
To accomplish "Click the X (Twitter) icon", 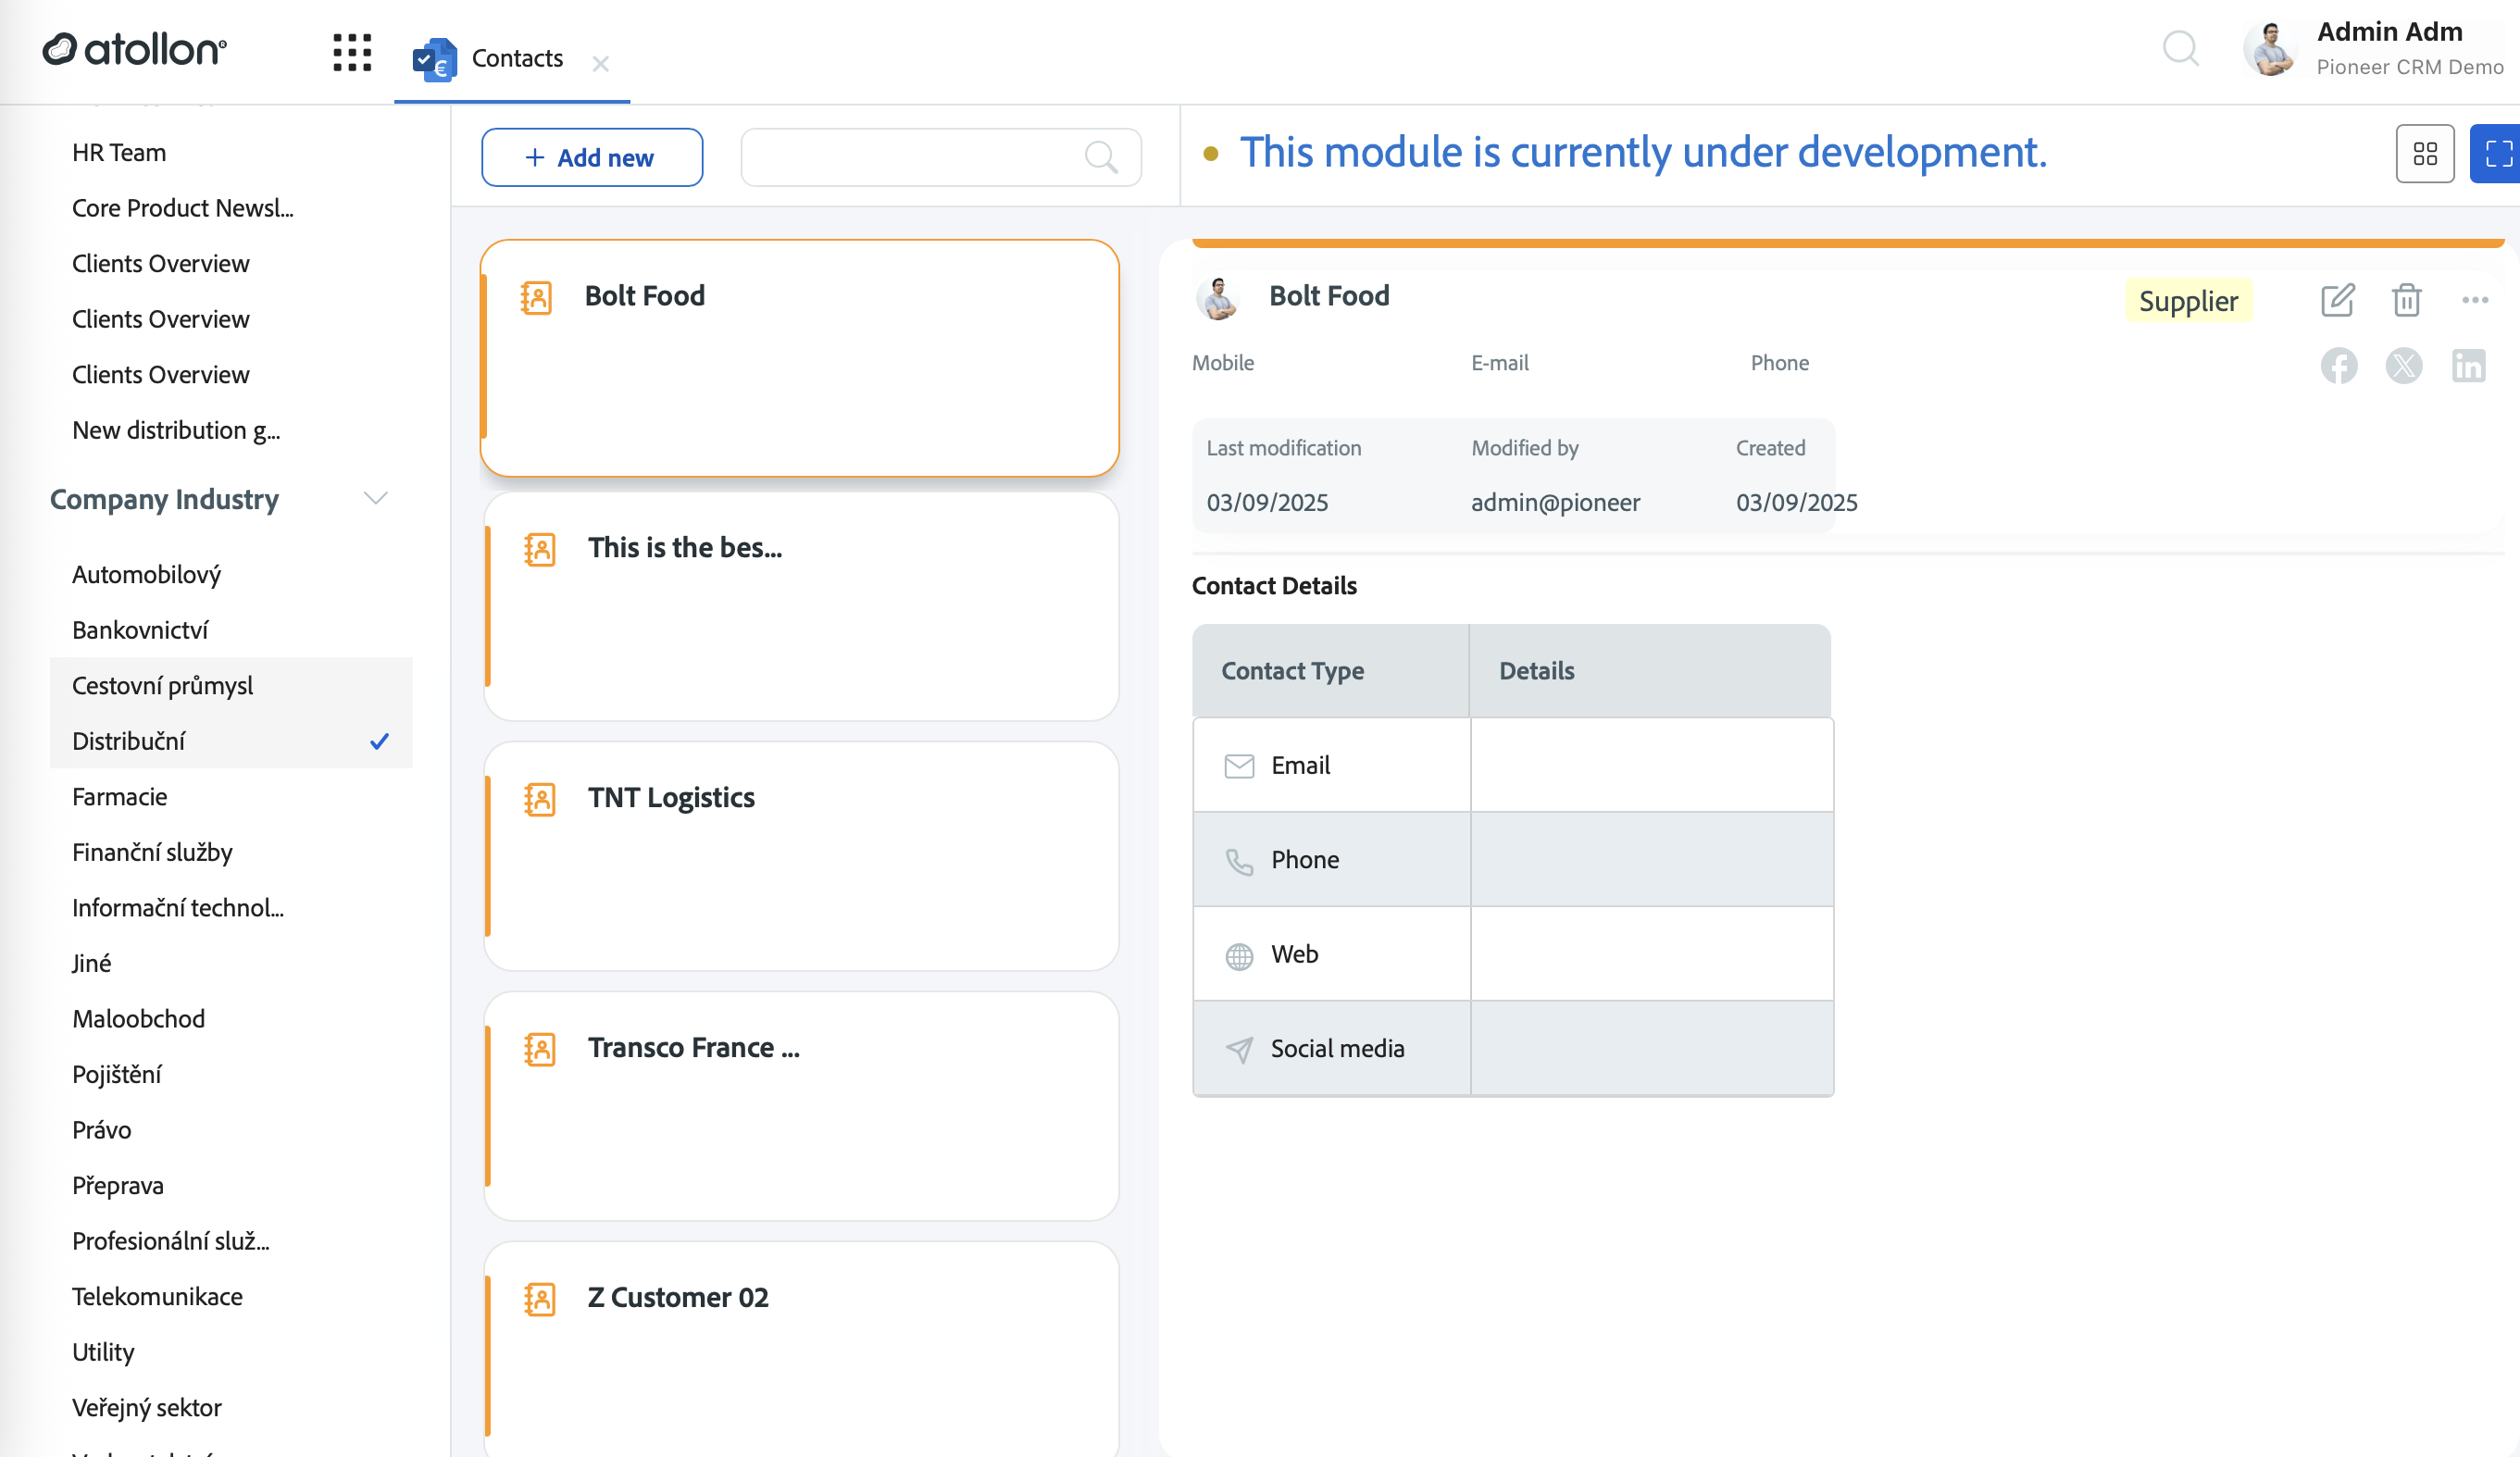I will [2404, 365].
